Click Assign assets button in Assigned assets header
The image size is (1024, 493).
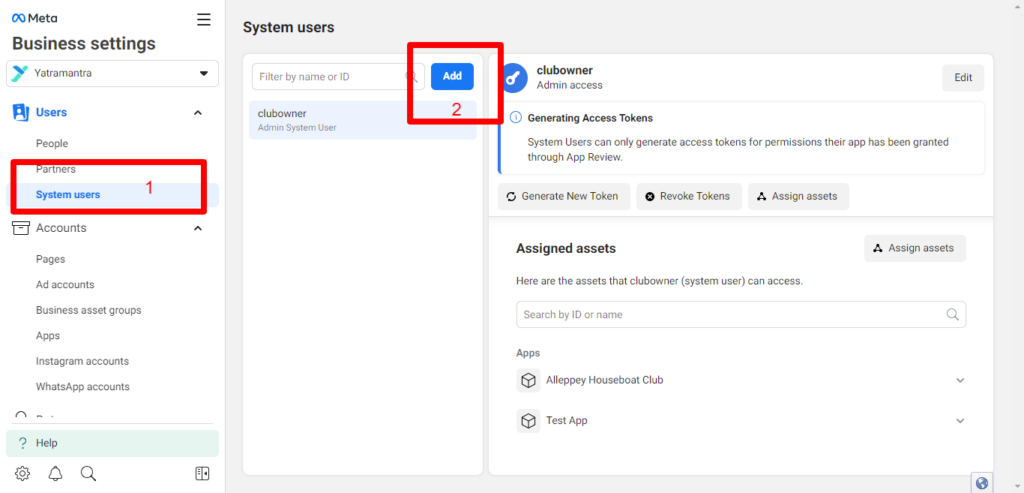[915, 248]
